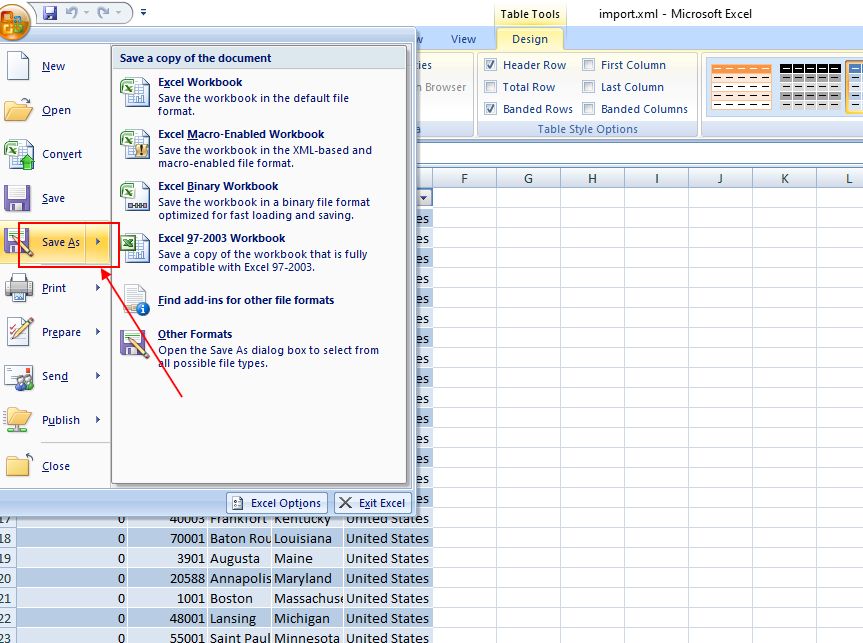Expand the Save As submenu arrow
The height and width of the screenshot is (643, 863).
pos(98,242)
